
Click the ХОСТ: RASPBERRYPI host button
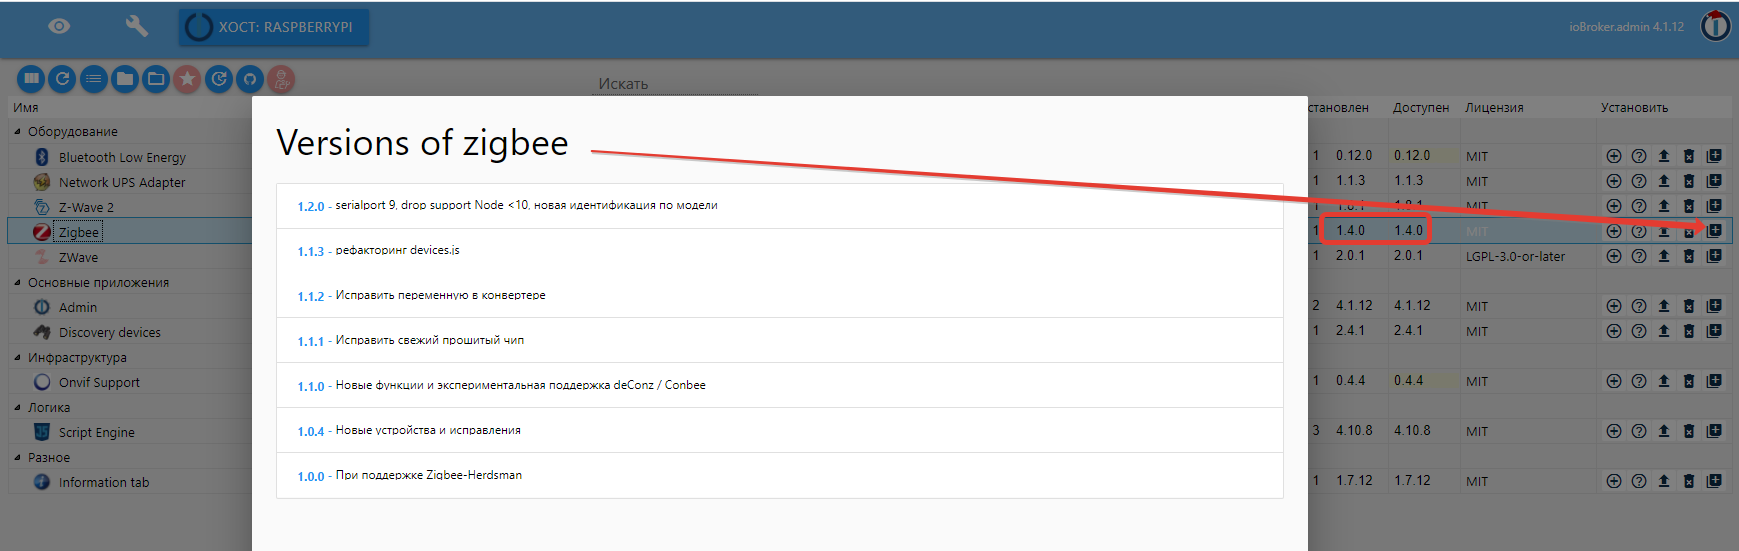point(274,27)
